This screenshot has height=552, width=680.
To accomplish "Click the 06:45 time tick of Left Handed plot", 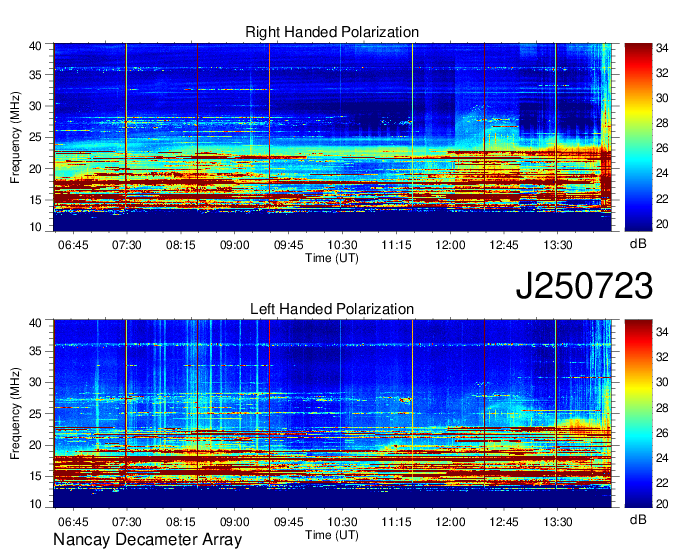I will (73, 522).
